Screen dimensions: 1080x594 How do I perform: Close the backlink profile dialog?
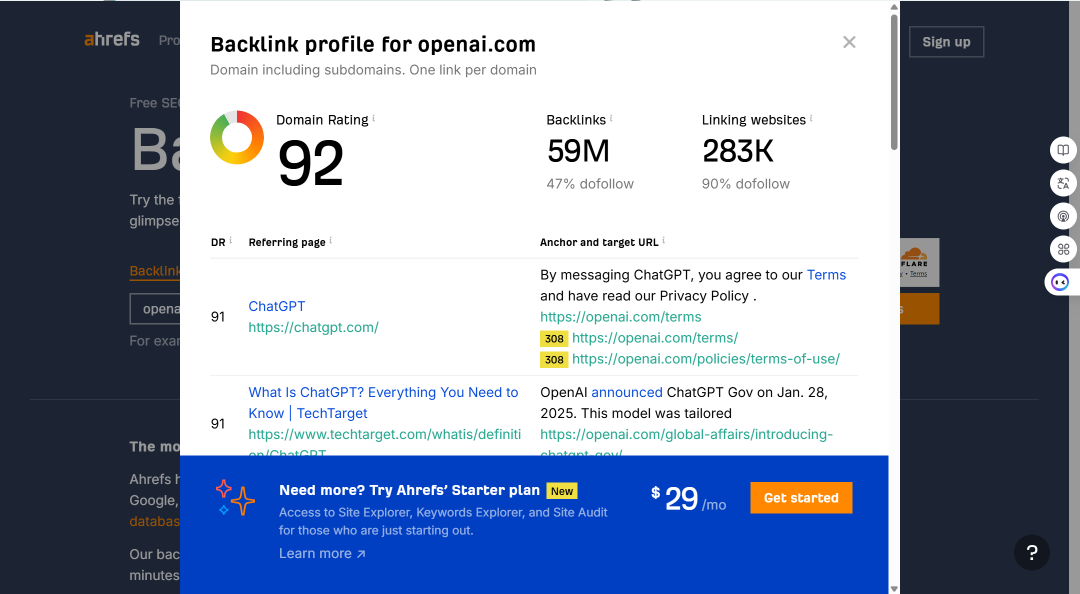[x=849, y=42]
